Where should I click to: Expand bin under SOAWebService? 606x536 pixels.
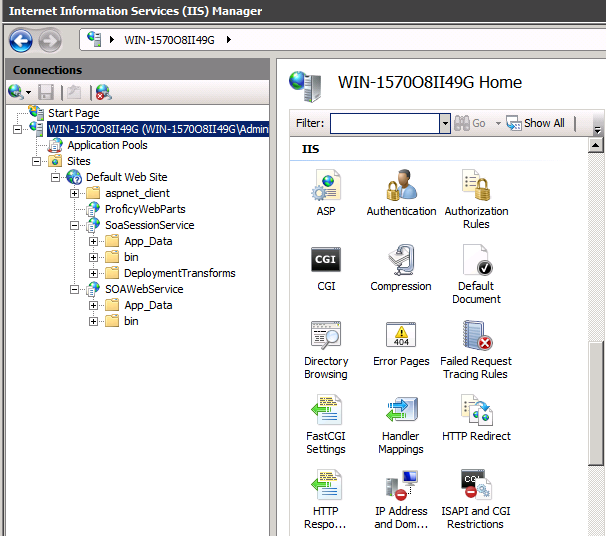(x=94, y=321)
